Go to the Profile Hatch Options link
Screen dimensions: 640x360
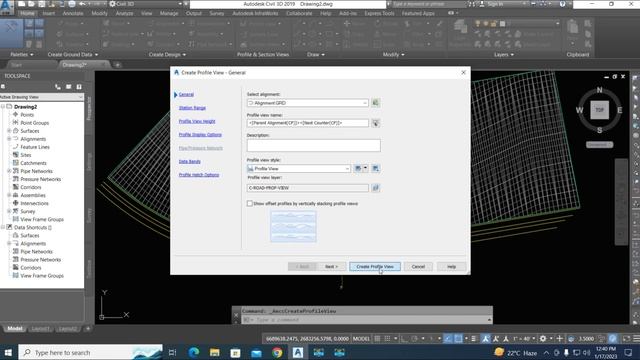pos(199,175)
